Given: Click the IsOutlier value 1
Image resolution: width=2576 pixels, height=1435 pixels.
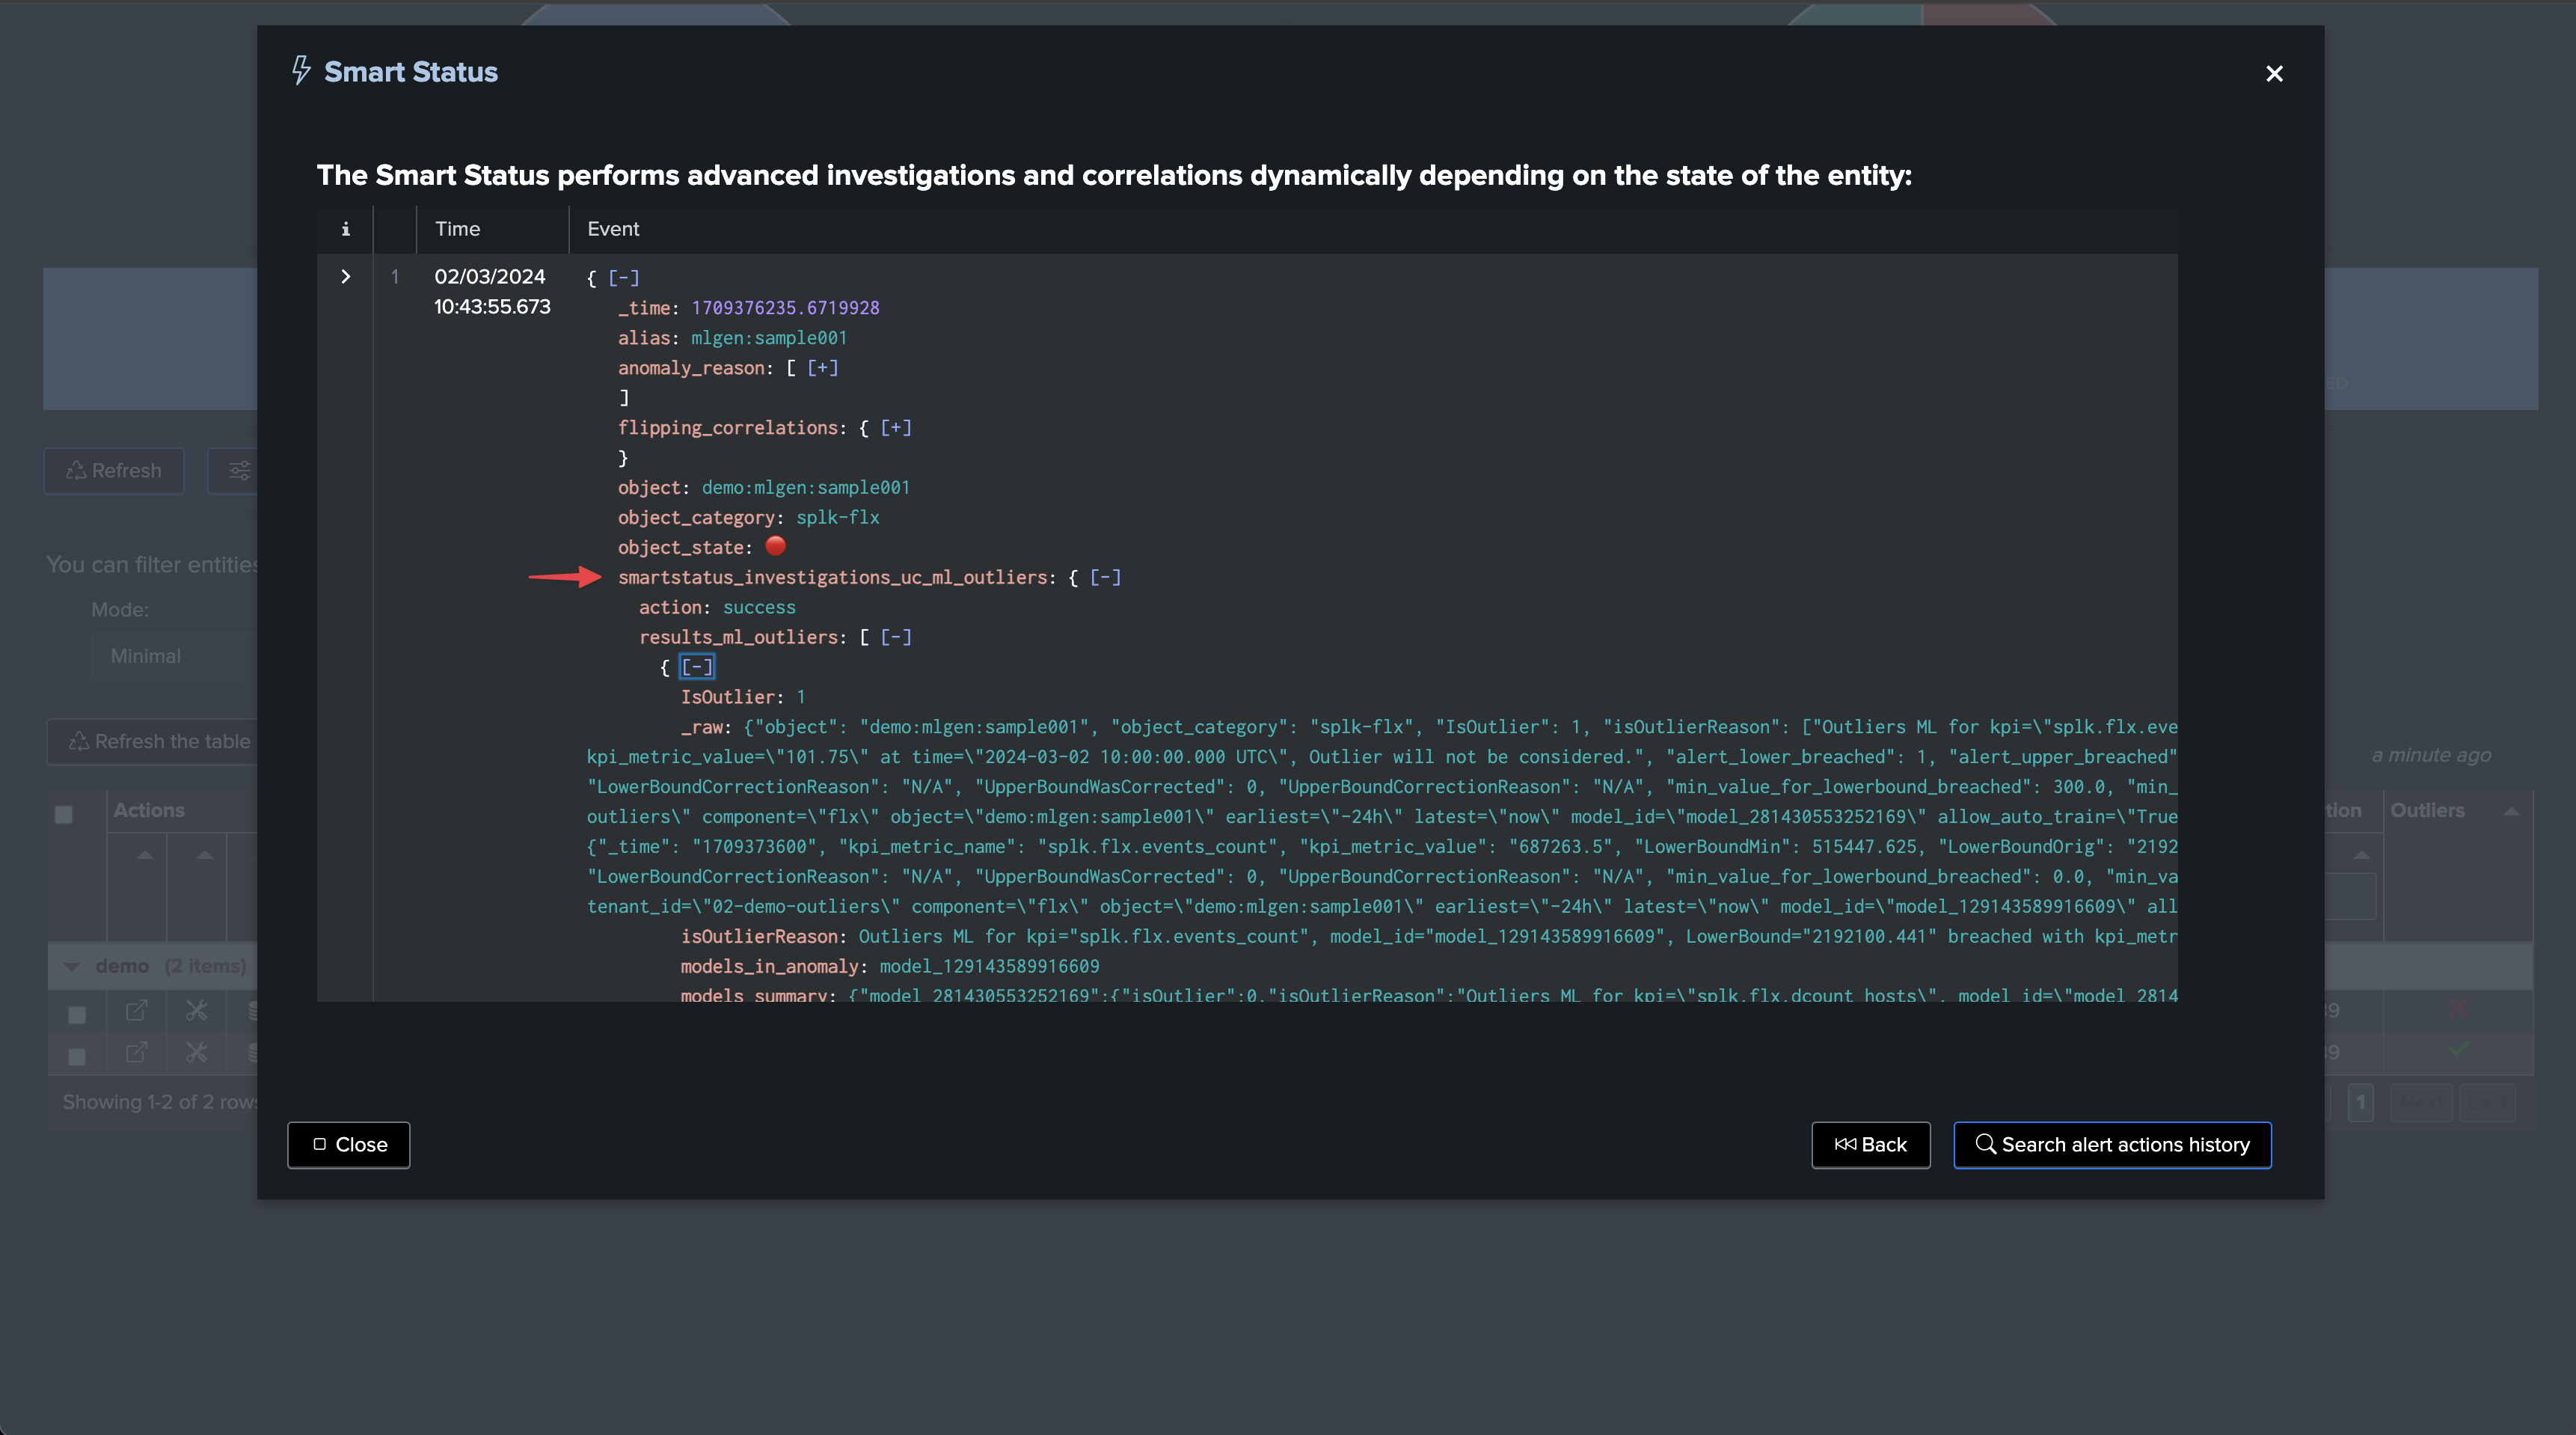Looking at the screenshot, I should coord(801,697).
